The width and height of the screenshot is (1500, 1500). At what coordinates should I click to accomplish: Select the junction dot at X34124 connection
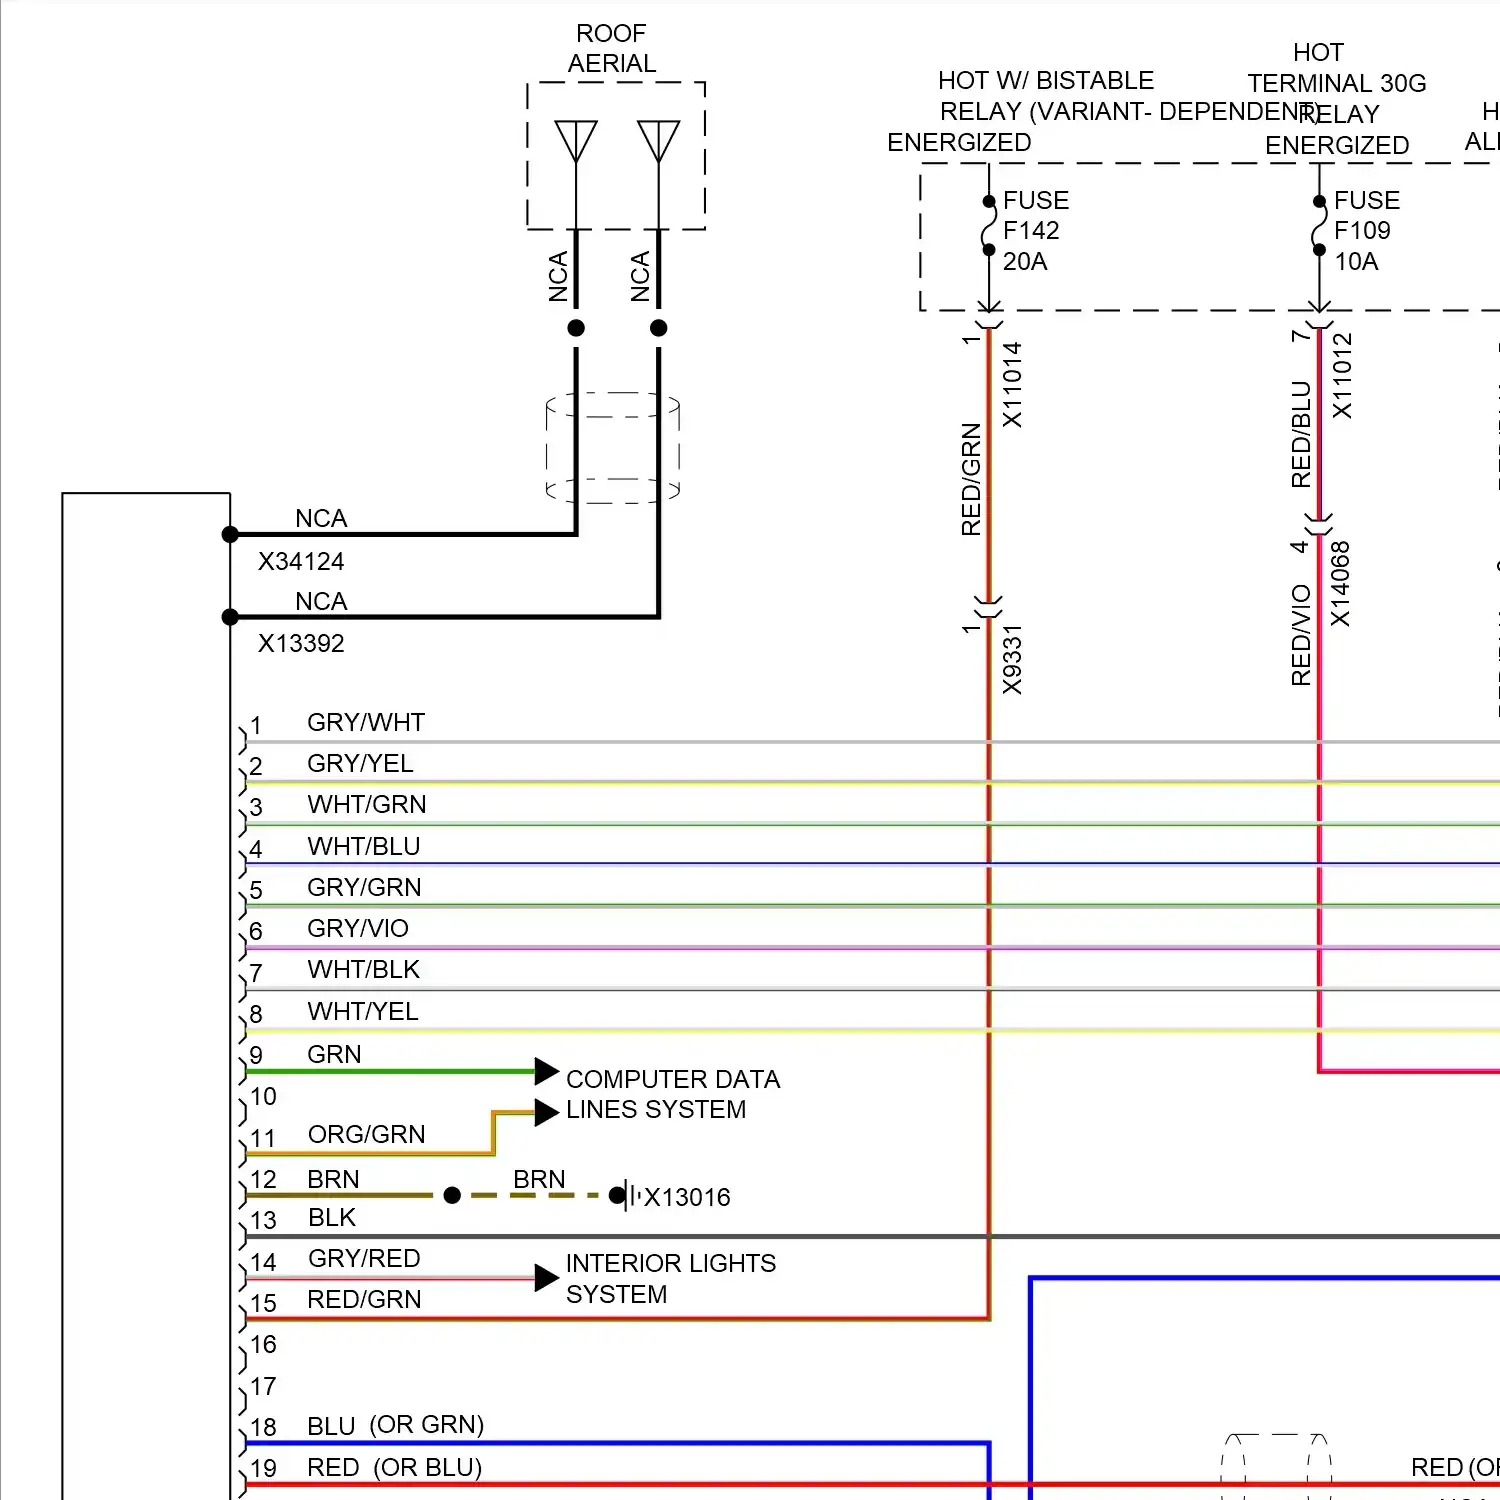[230, 535]
